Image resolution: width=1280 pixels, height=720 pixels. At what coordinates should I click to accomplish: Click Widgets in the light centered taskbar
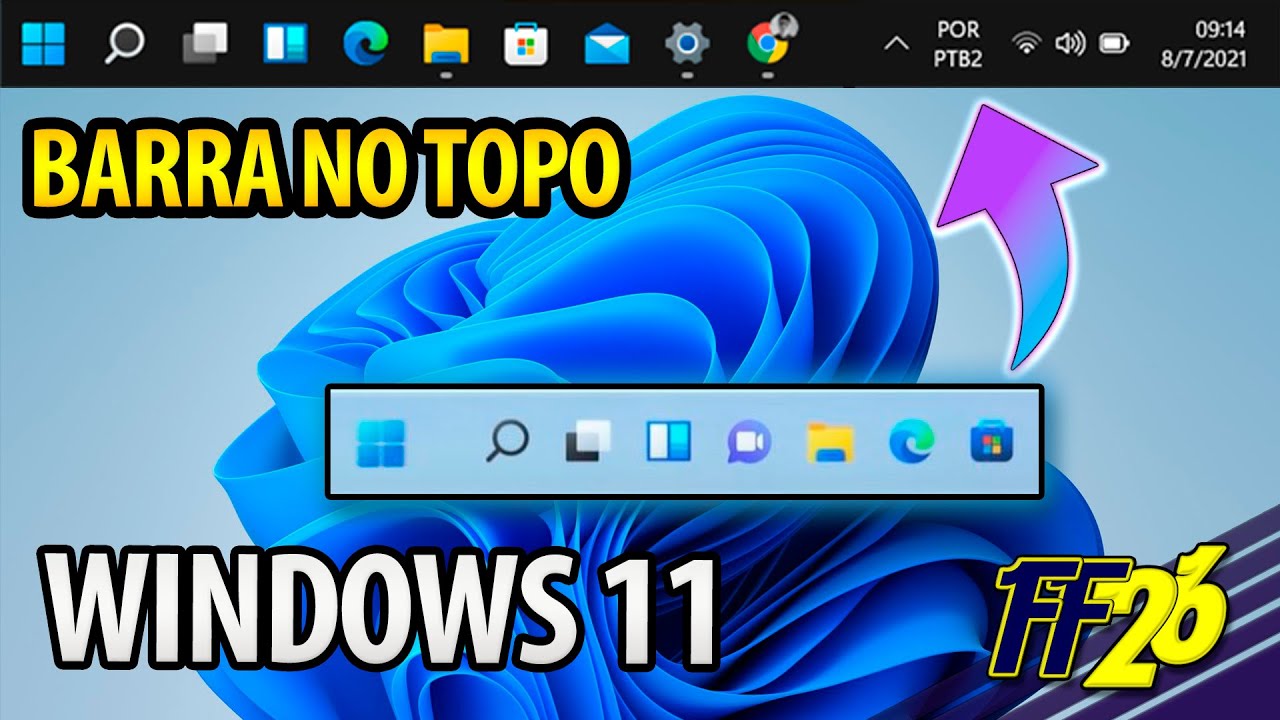coord(669,441)
